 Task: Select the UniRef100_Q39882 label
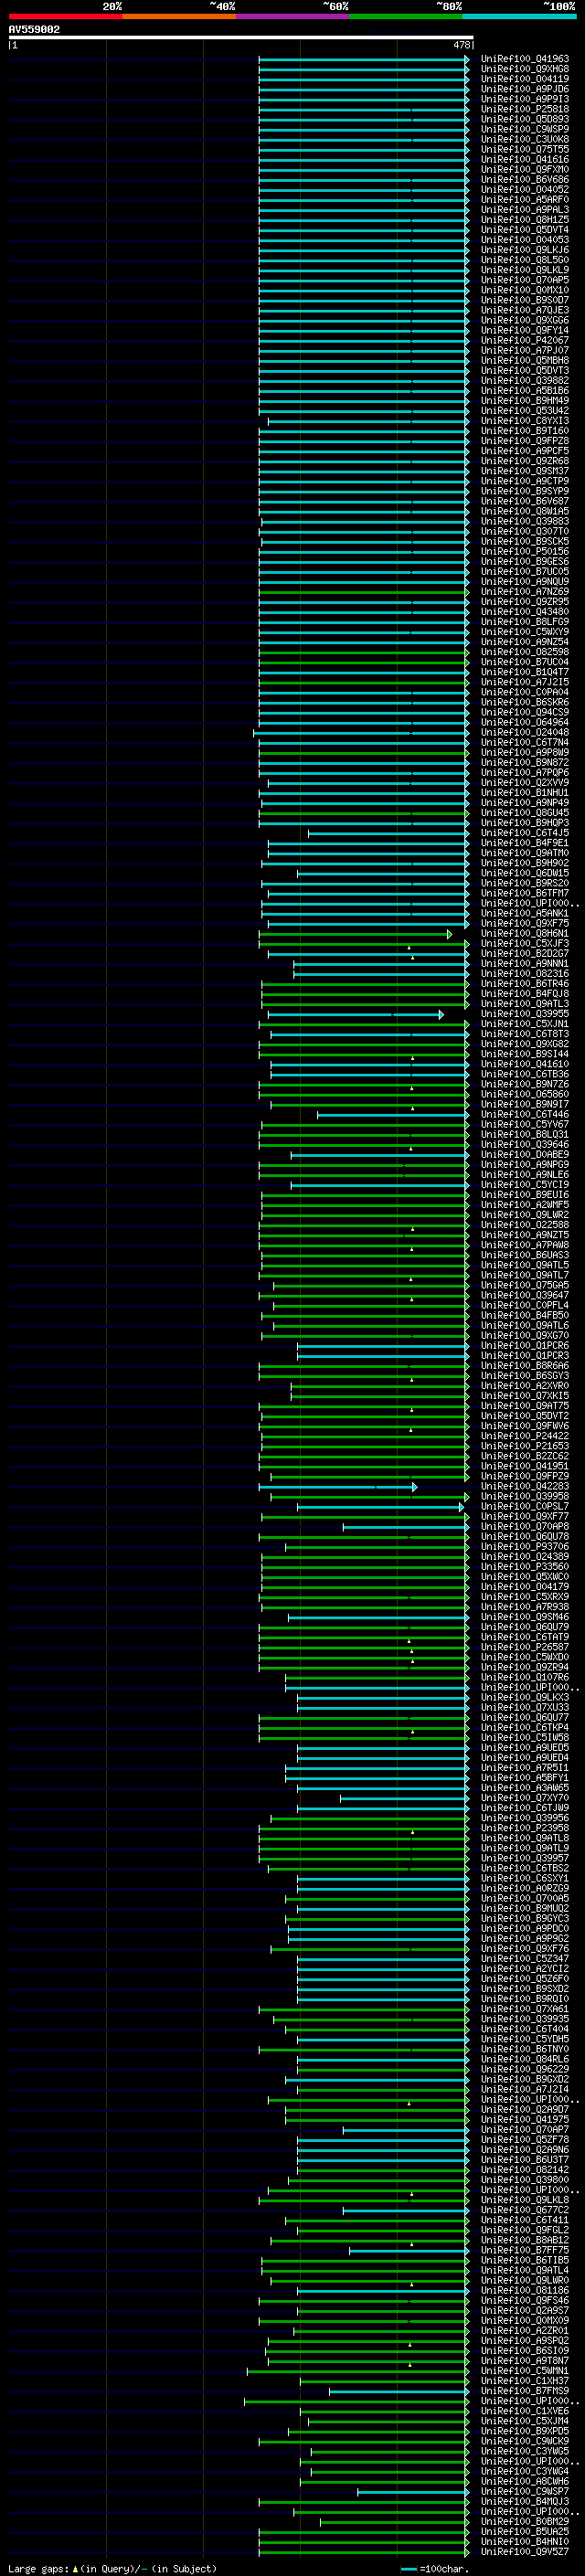[x=524, y=380]
